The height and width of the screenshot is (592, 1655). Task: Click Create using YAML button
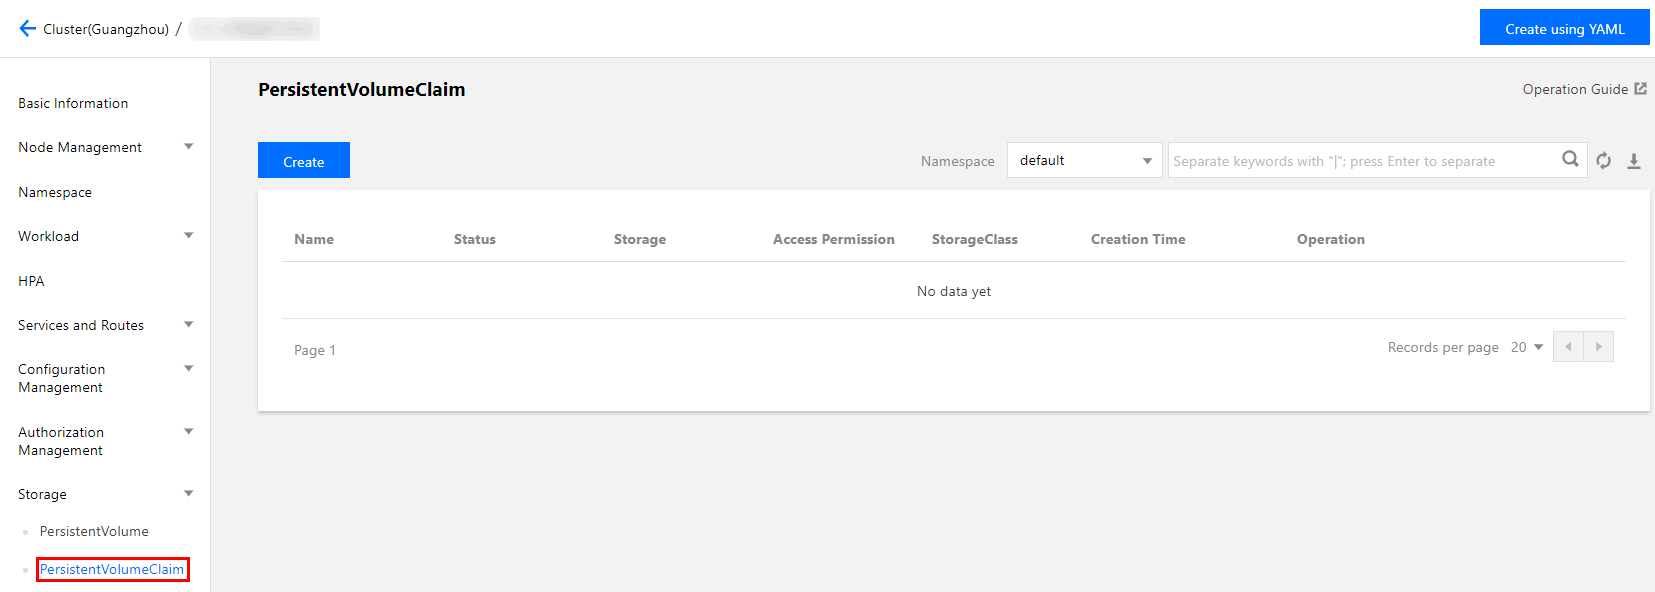coord(1564,28)
